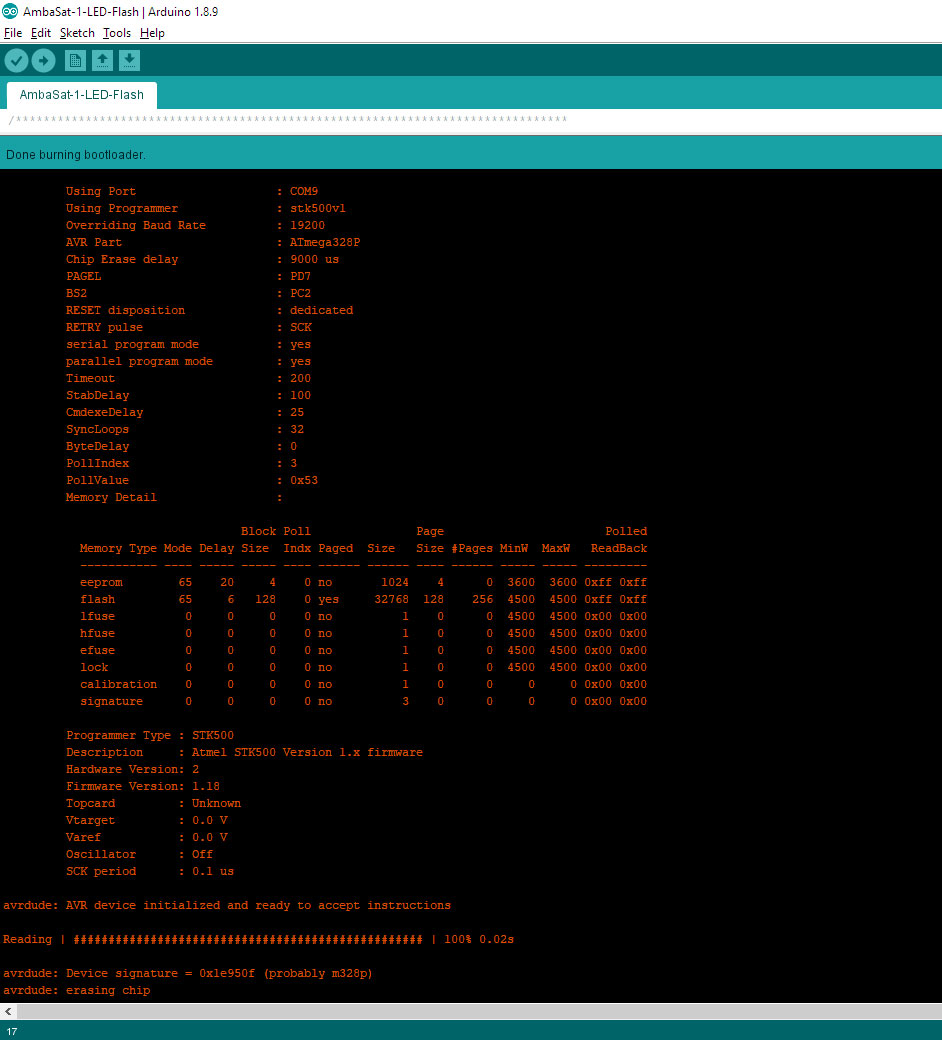Screen dimensions: 942x1040
Task: Open the Tools menu
Action: [117, 33]
